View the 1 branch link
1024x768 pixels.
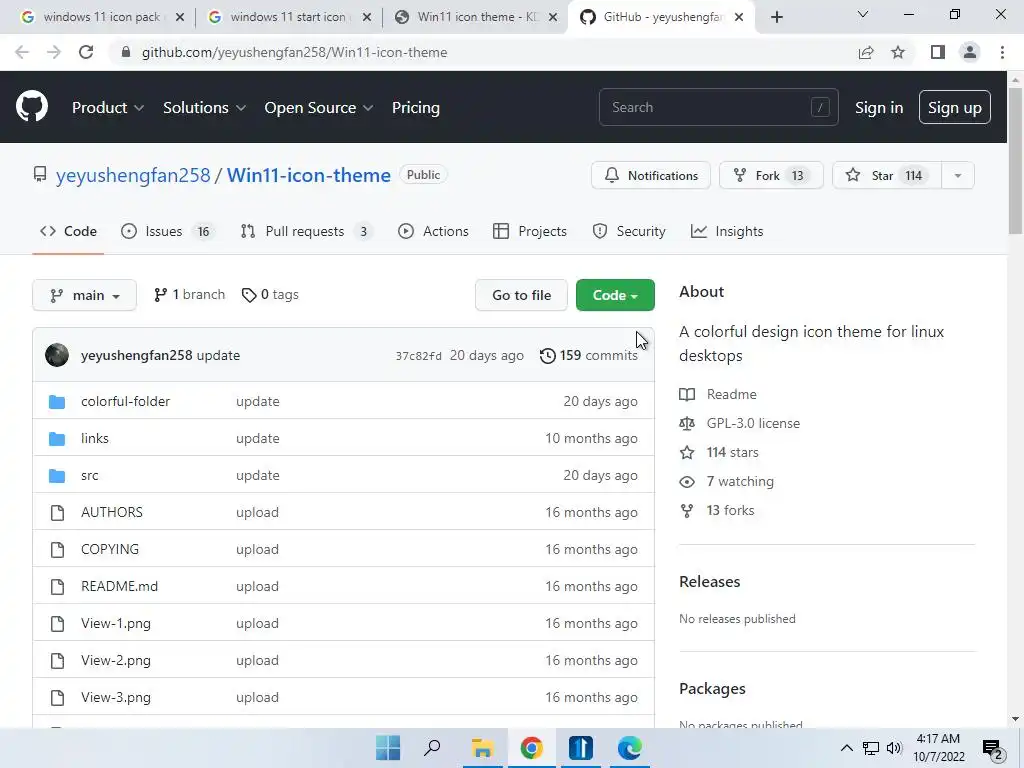(x=189, y=295)
